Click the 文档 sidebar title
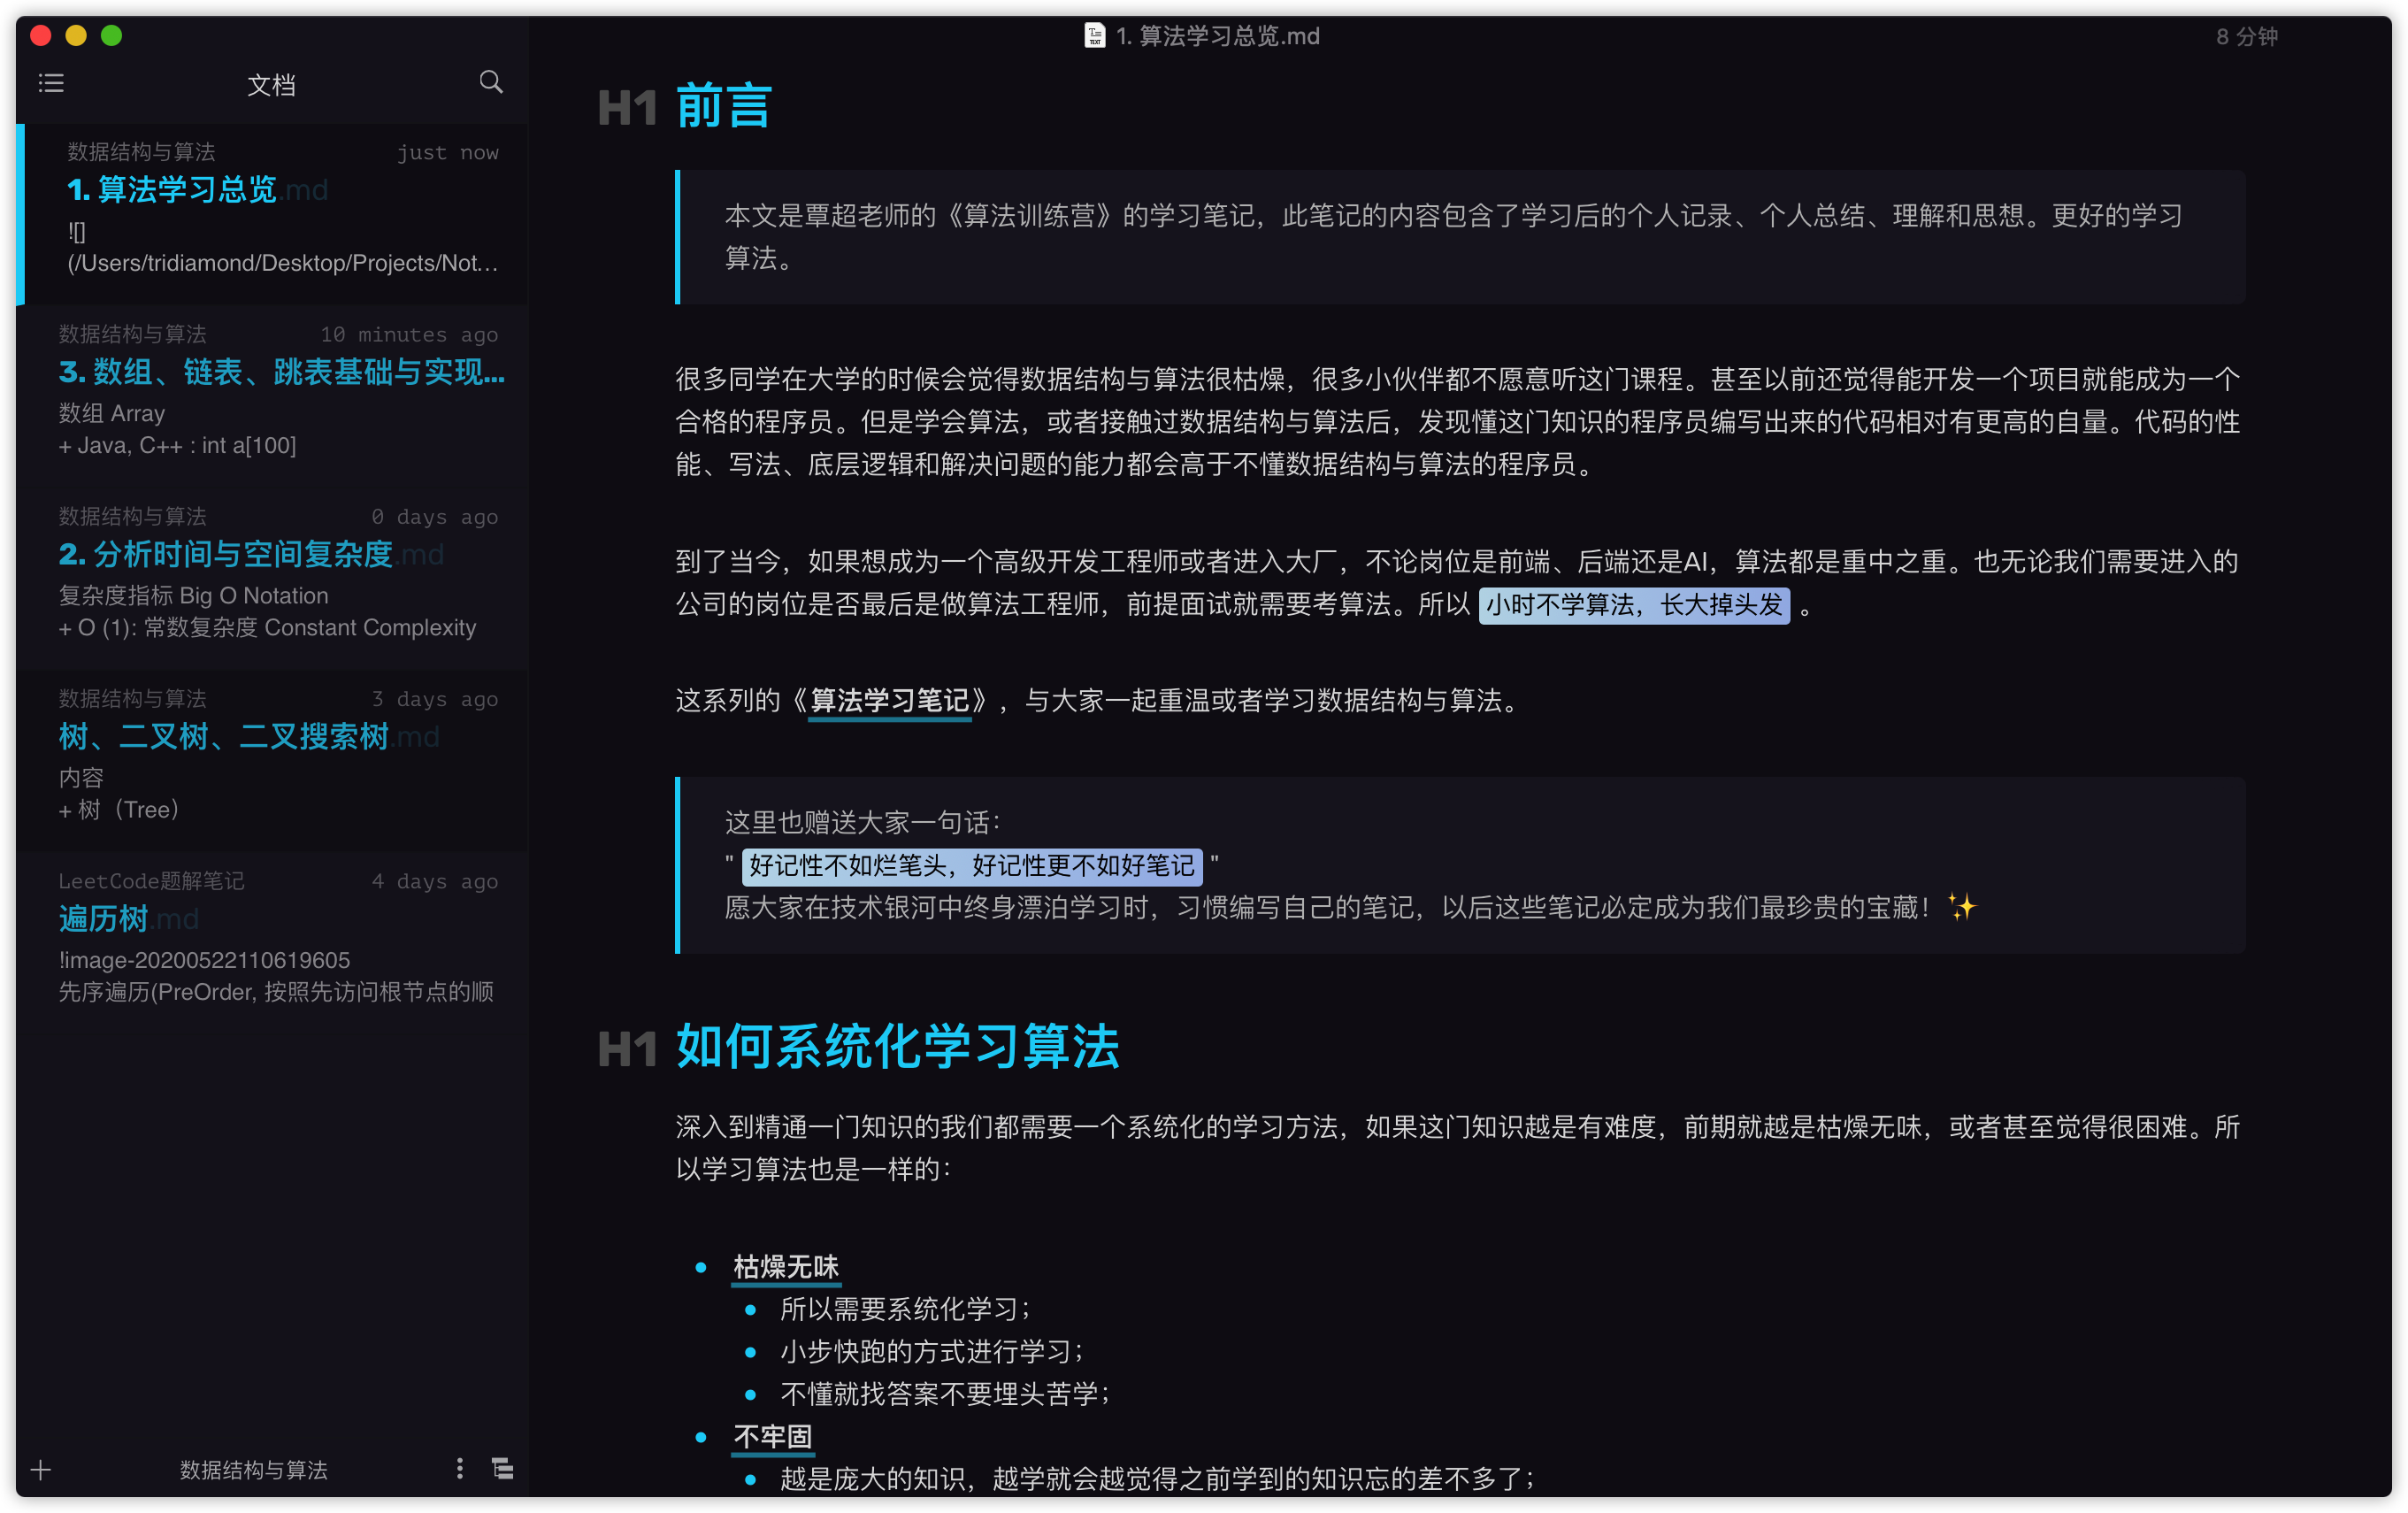The width and height of the screenshot is (2408, 1513). point(271,85)
